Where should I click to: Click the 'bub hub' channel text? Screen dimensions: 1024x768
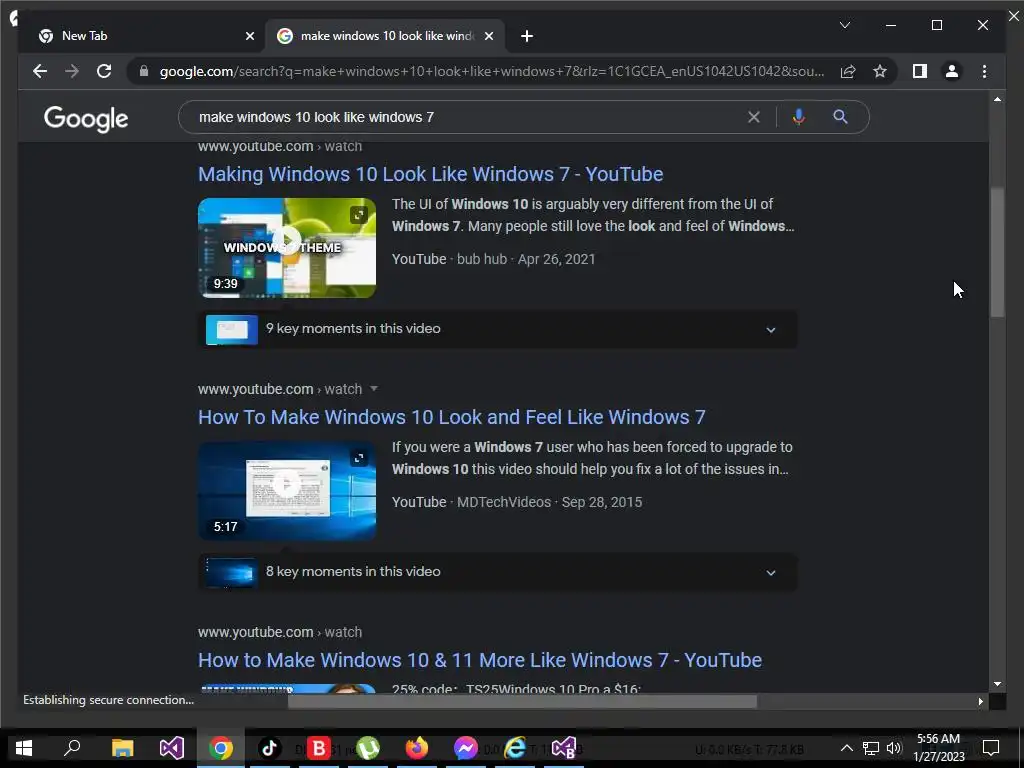pyautogui.click(x=482, y=259)
